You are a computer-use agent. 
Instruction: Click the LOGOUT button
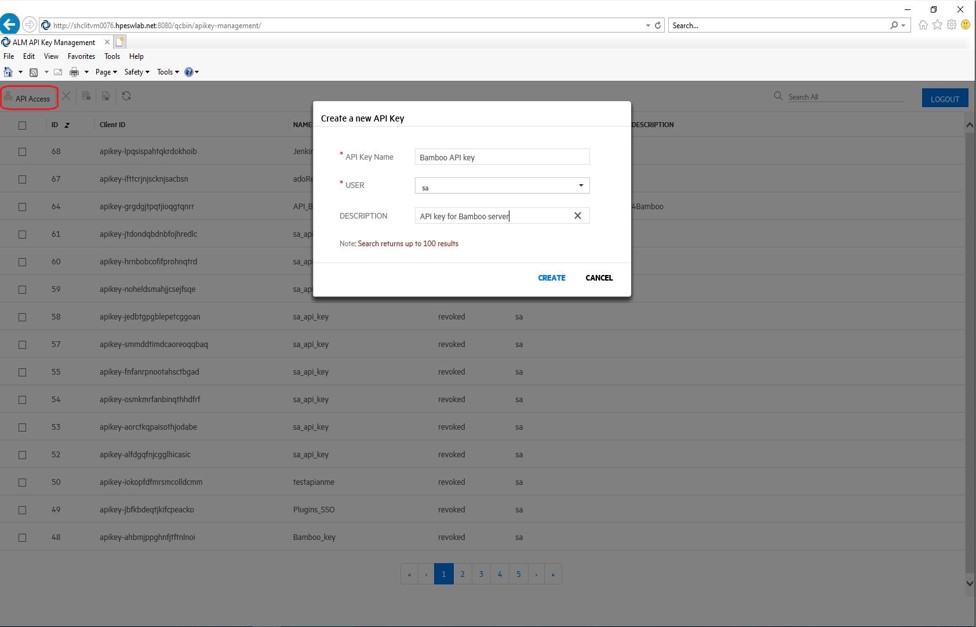click(x=944, y=98)
